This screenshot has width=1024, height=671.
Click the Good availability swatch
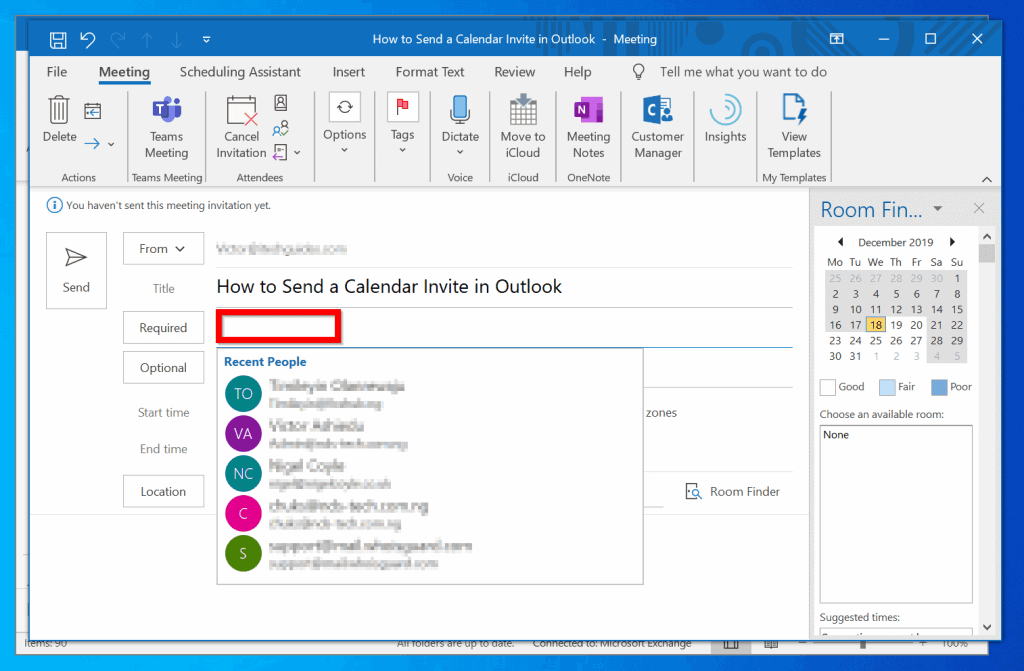tap(827, 387)
